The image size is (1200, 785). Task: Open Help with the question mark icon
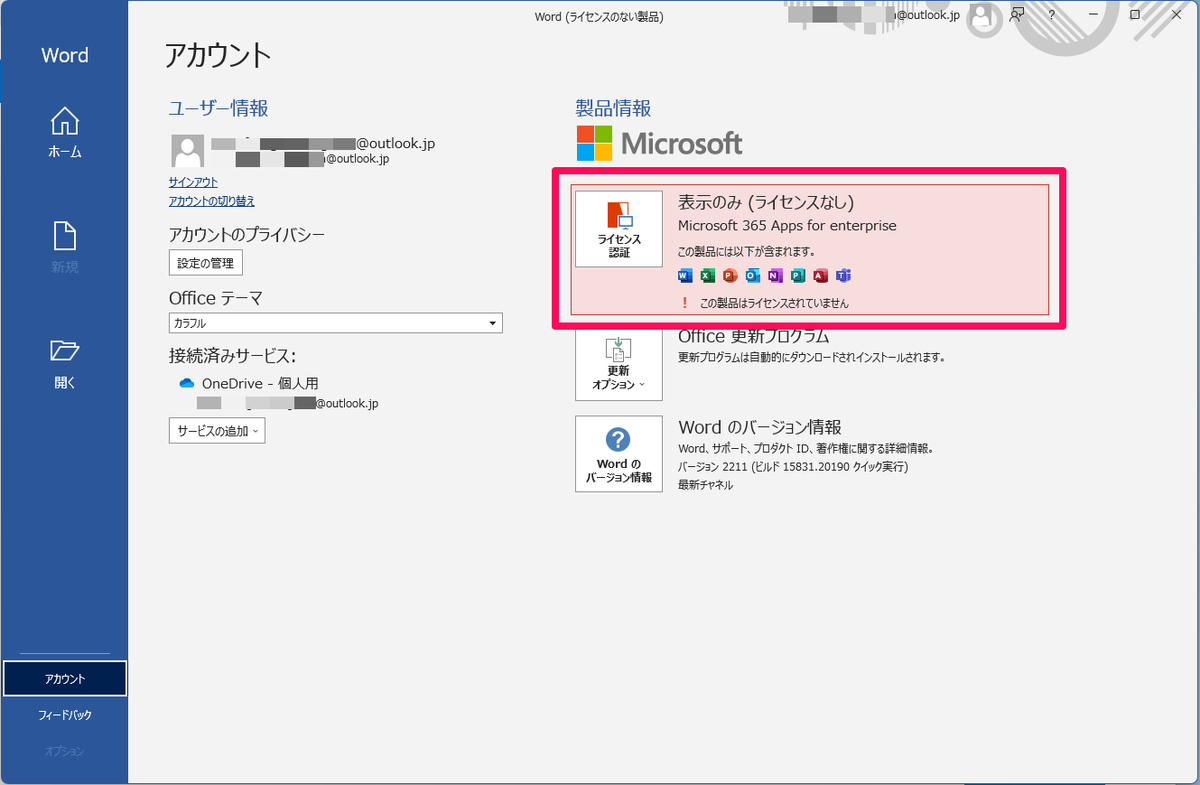pos(1052,15)
